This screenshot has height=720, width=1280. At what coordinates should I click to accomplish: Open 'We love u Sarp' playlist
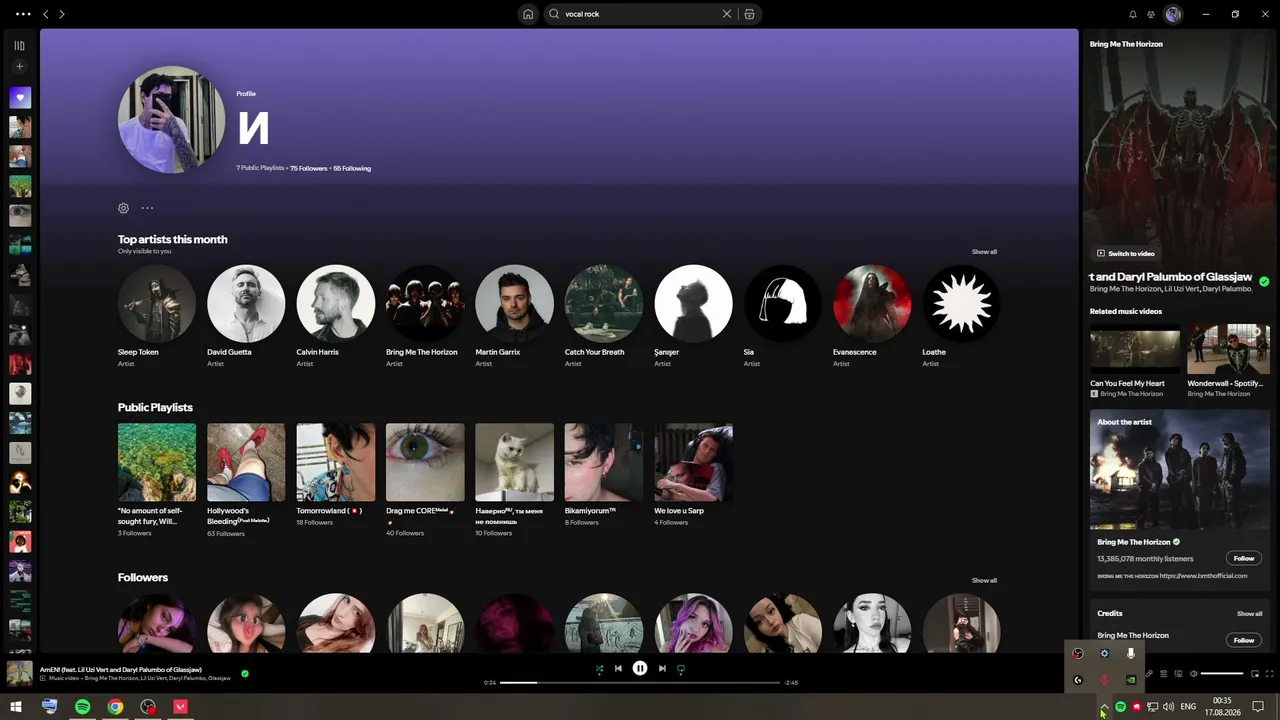tap(693, 462)
